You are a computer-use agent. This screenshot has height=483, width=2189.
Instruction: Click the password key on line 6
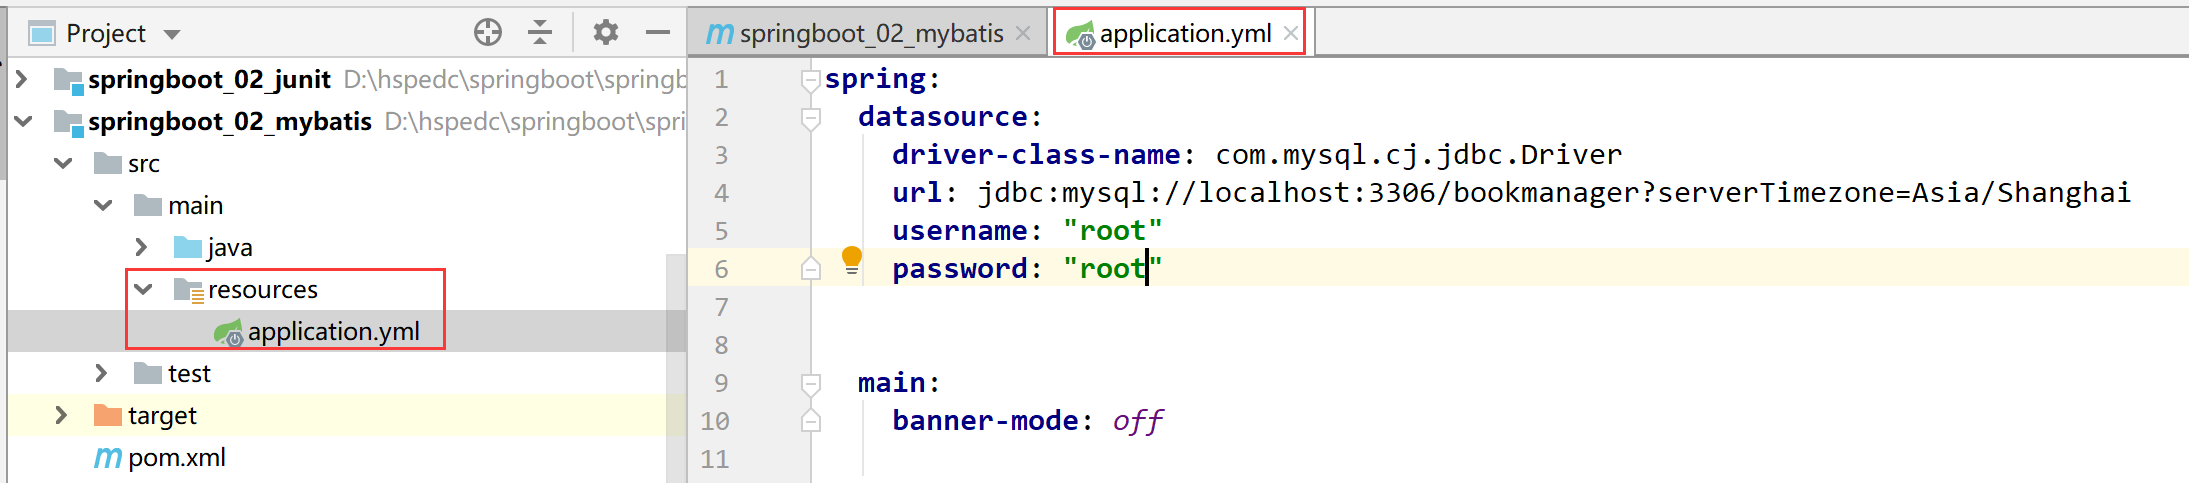pos(959,269)
